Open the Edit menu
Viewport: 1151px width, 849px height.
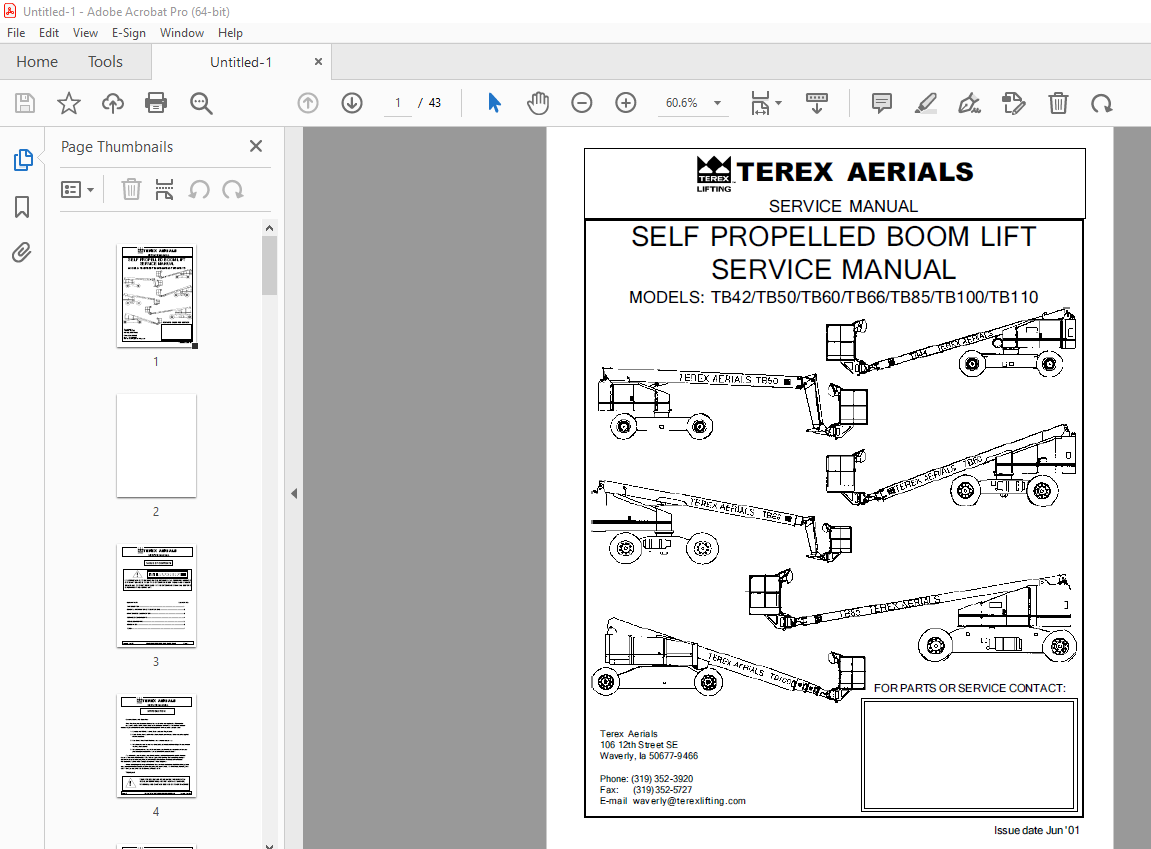pyautogui.click(x=48, y=33)
